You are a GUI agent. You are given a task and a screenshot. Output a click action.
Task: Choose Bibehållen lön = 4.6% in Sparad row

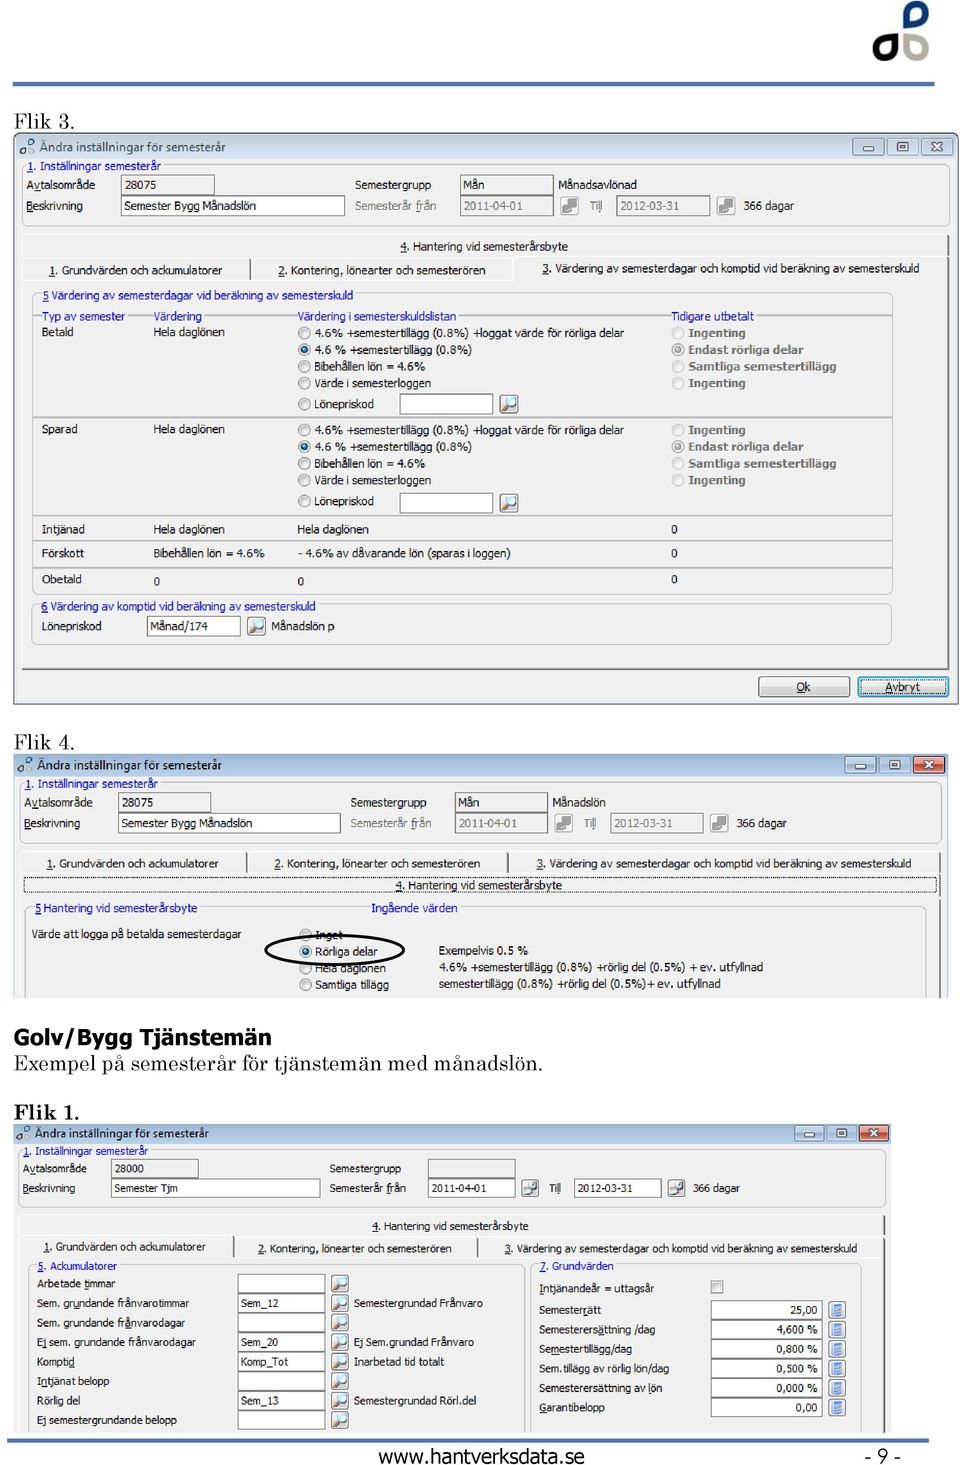click(304, 464)
